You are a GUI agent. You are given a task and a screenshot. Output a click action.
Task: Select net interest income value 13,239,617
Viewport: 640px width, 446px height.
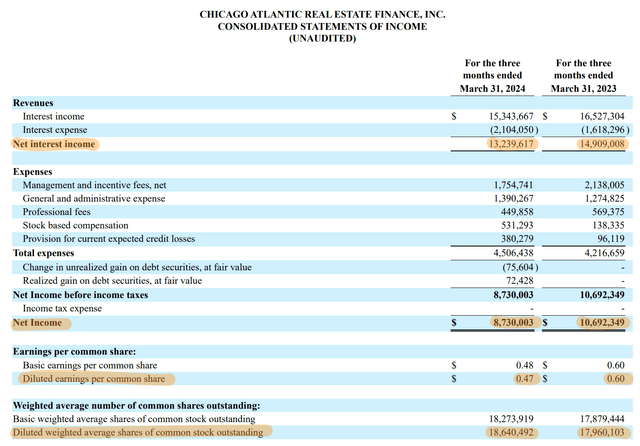pos(511,144)
